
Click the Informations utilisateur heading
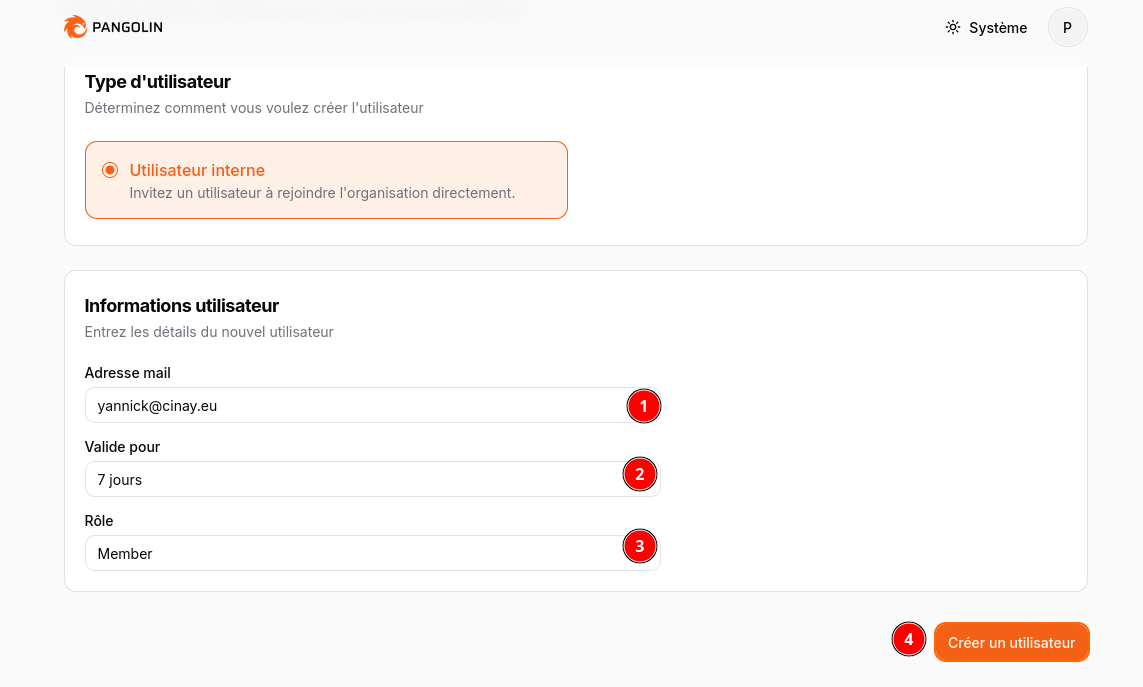181,306
